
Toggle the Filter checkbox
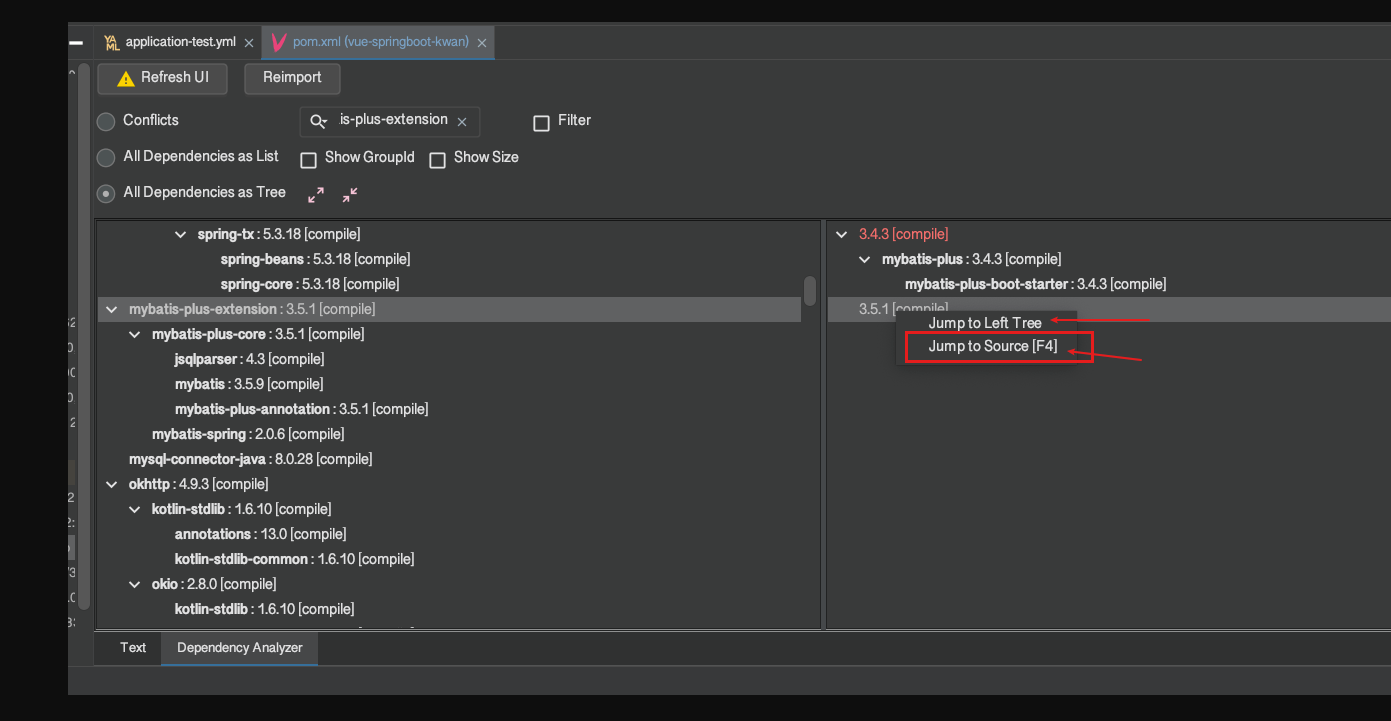click(x=541, y=123)
